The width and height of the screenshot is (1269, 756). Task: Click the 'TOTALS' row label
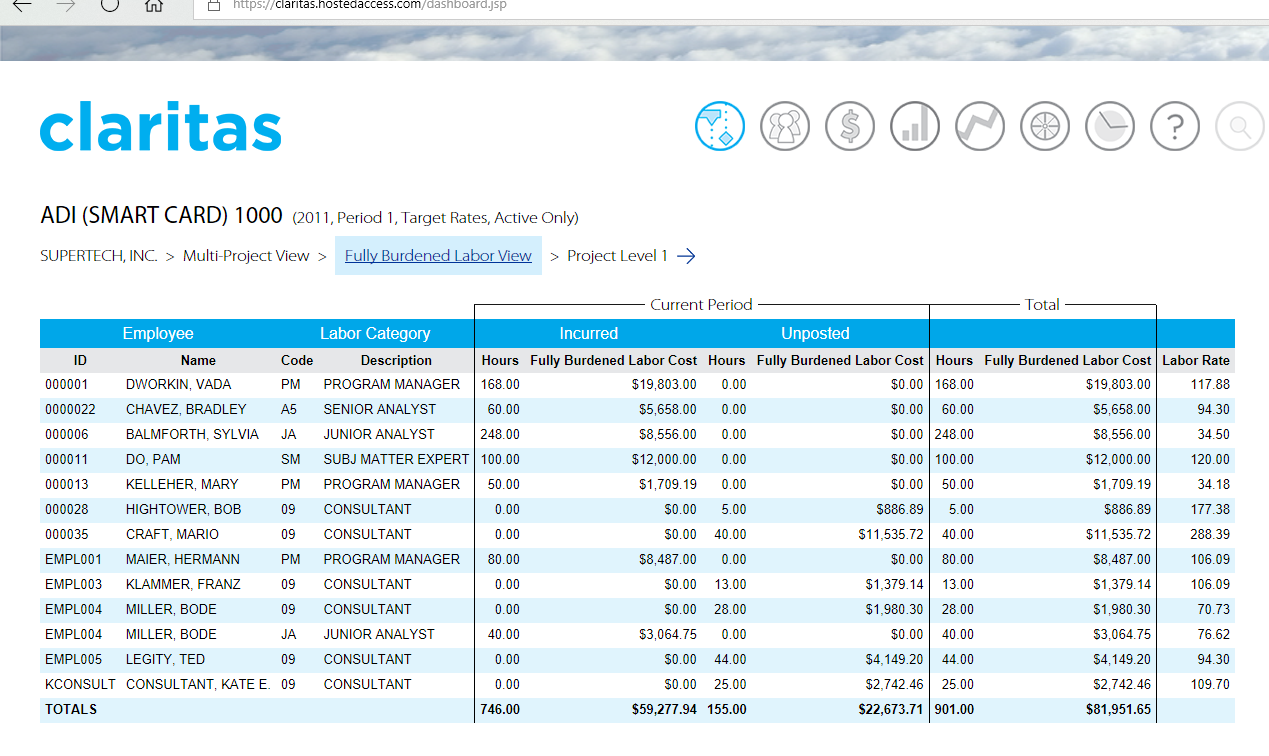(x=71, y=710)
